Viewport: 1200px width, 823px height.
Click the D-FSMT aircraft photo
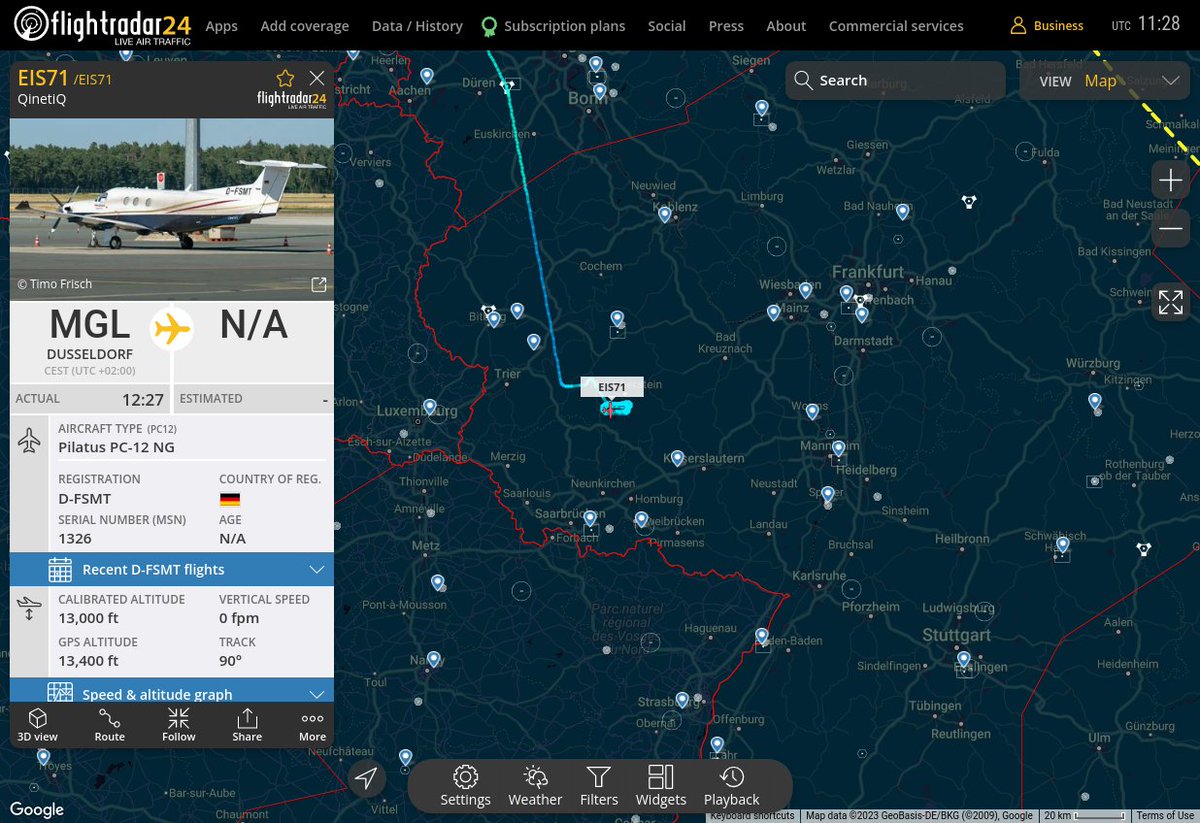point(172,210)
